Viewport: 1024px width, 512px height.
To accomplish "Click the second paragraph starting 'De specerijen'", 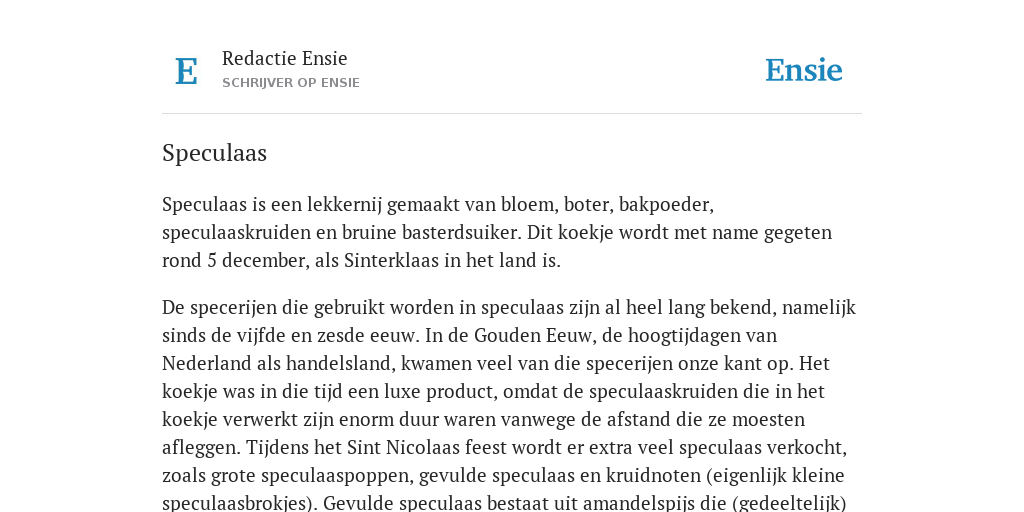I will [510, 405].
